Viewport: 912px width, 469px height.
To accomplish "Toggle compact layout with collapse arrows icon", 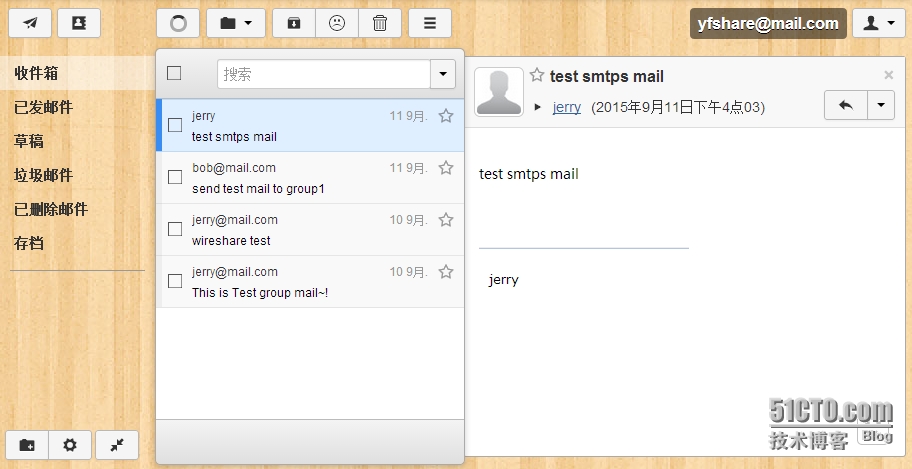I will (x=117, y=445).
